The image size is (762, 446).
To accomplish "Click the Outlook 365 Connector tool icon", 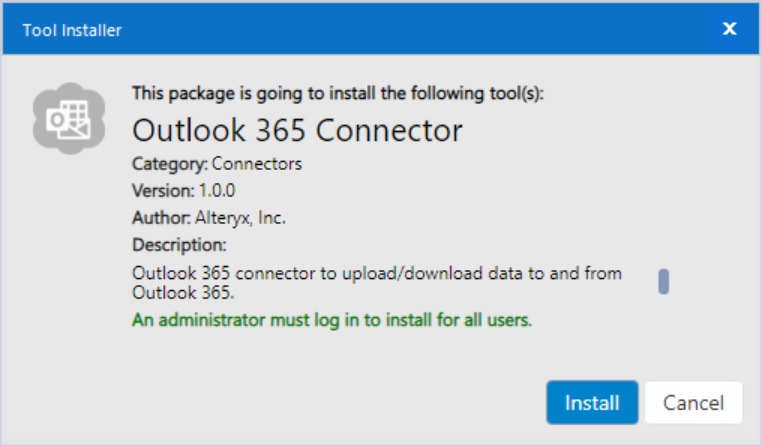I will point(69,118).
